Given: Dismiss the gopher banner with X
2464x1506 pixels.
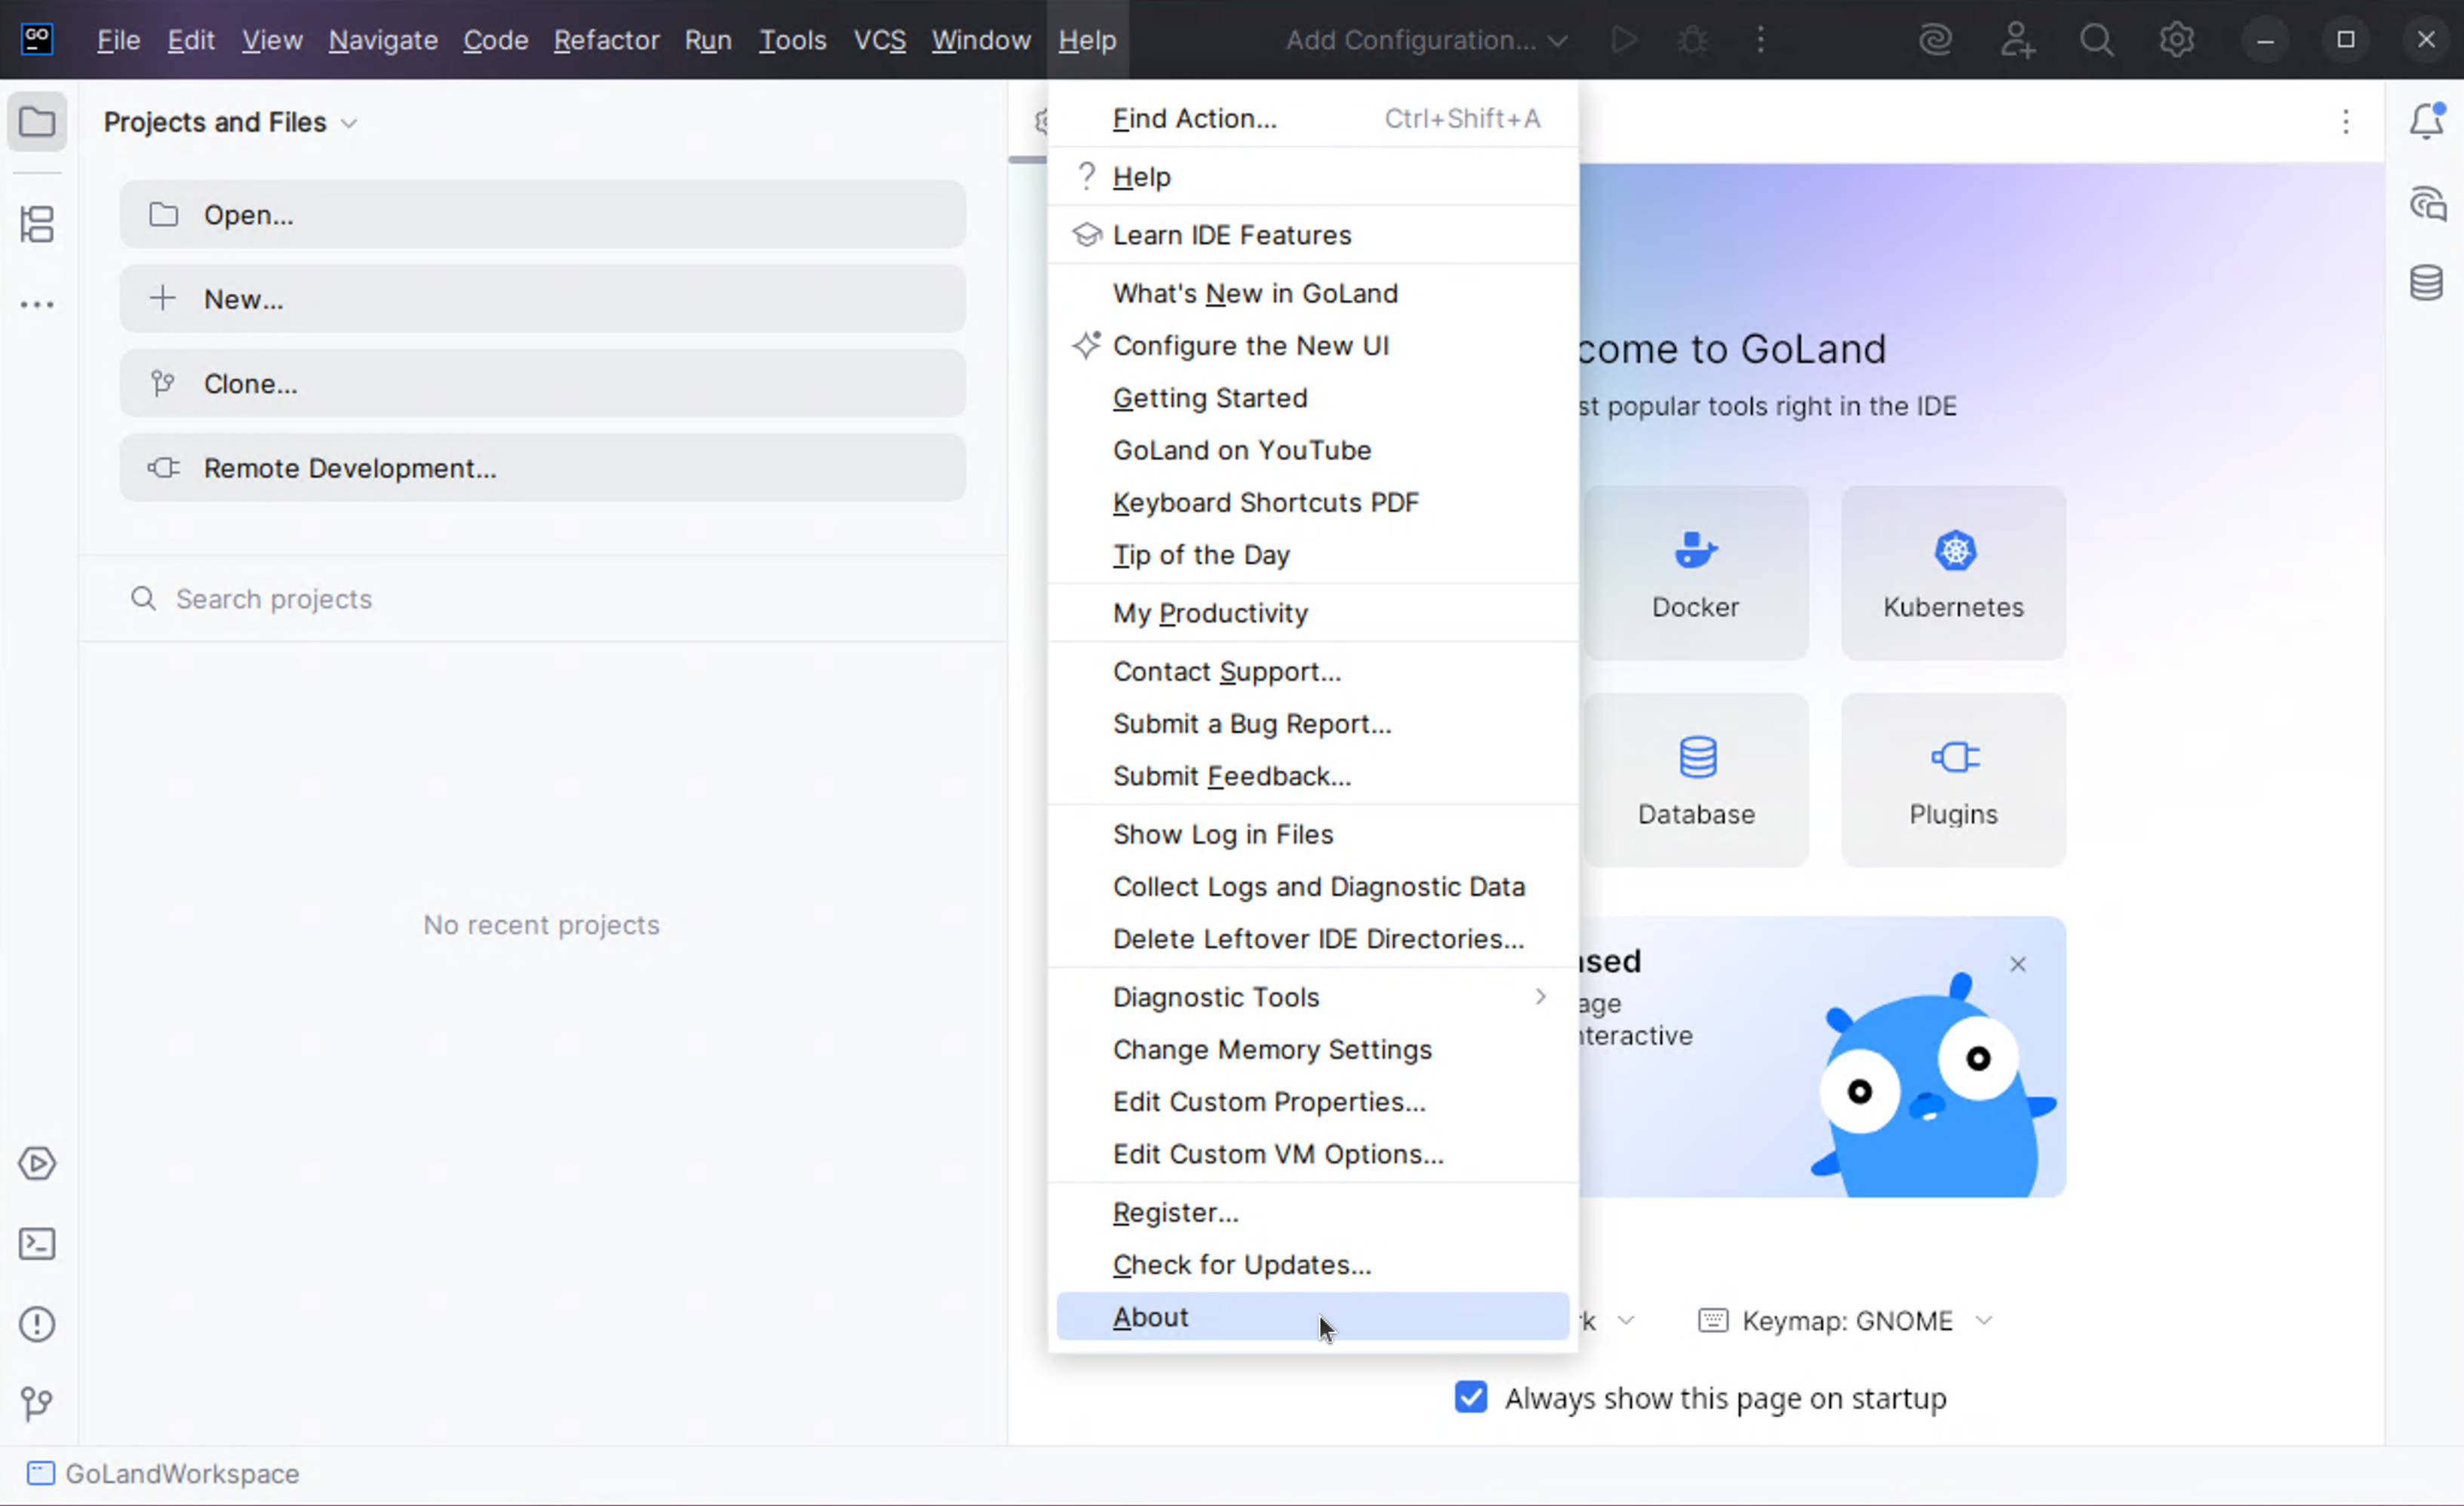Looking at the screenshot, I should [2018, 964].
